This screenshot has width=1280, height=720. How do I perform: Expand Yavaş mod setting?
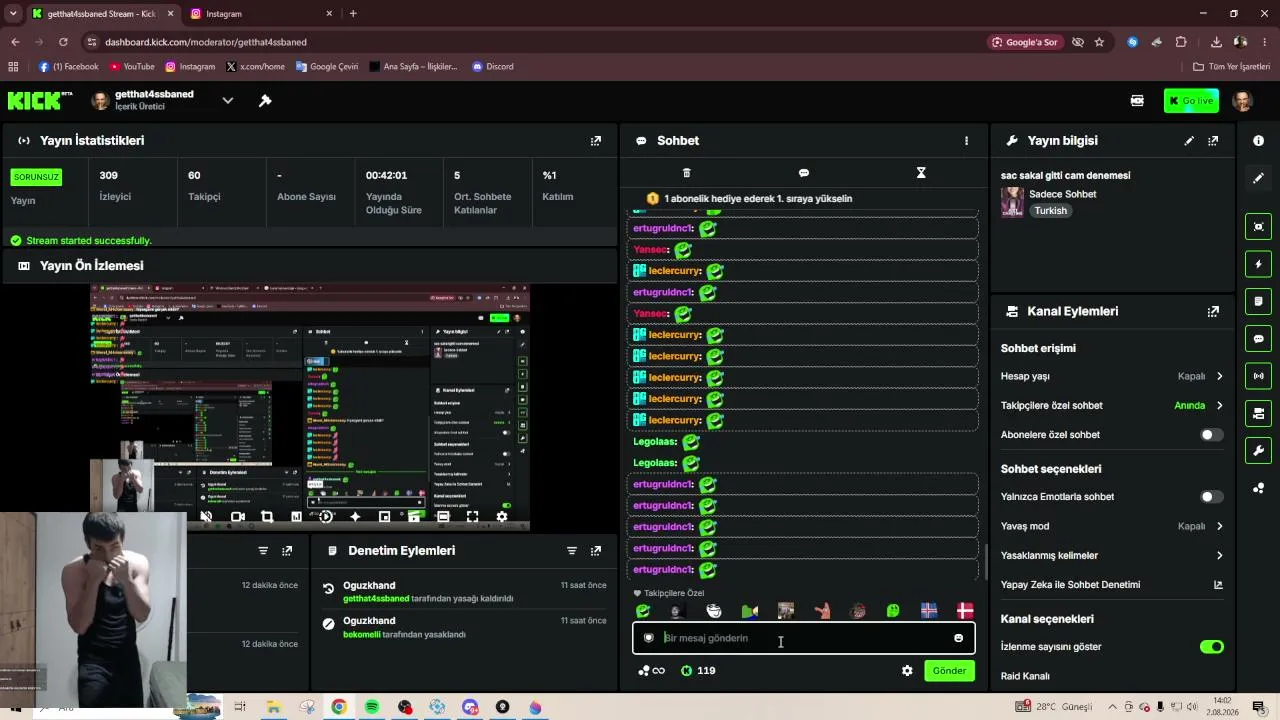point(1112,526)
